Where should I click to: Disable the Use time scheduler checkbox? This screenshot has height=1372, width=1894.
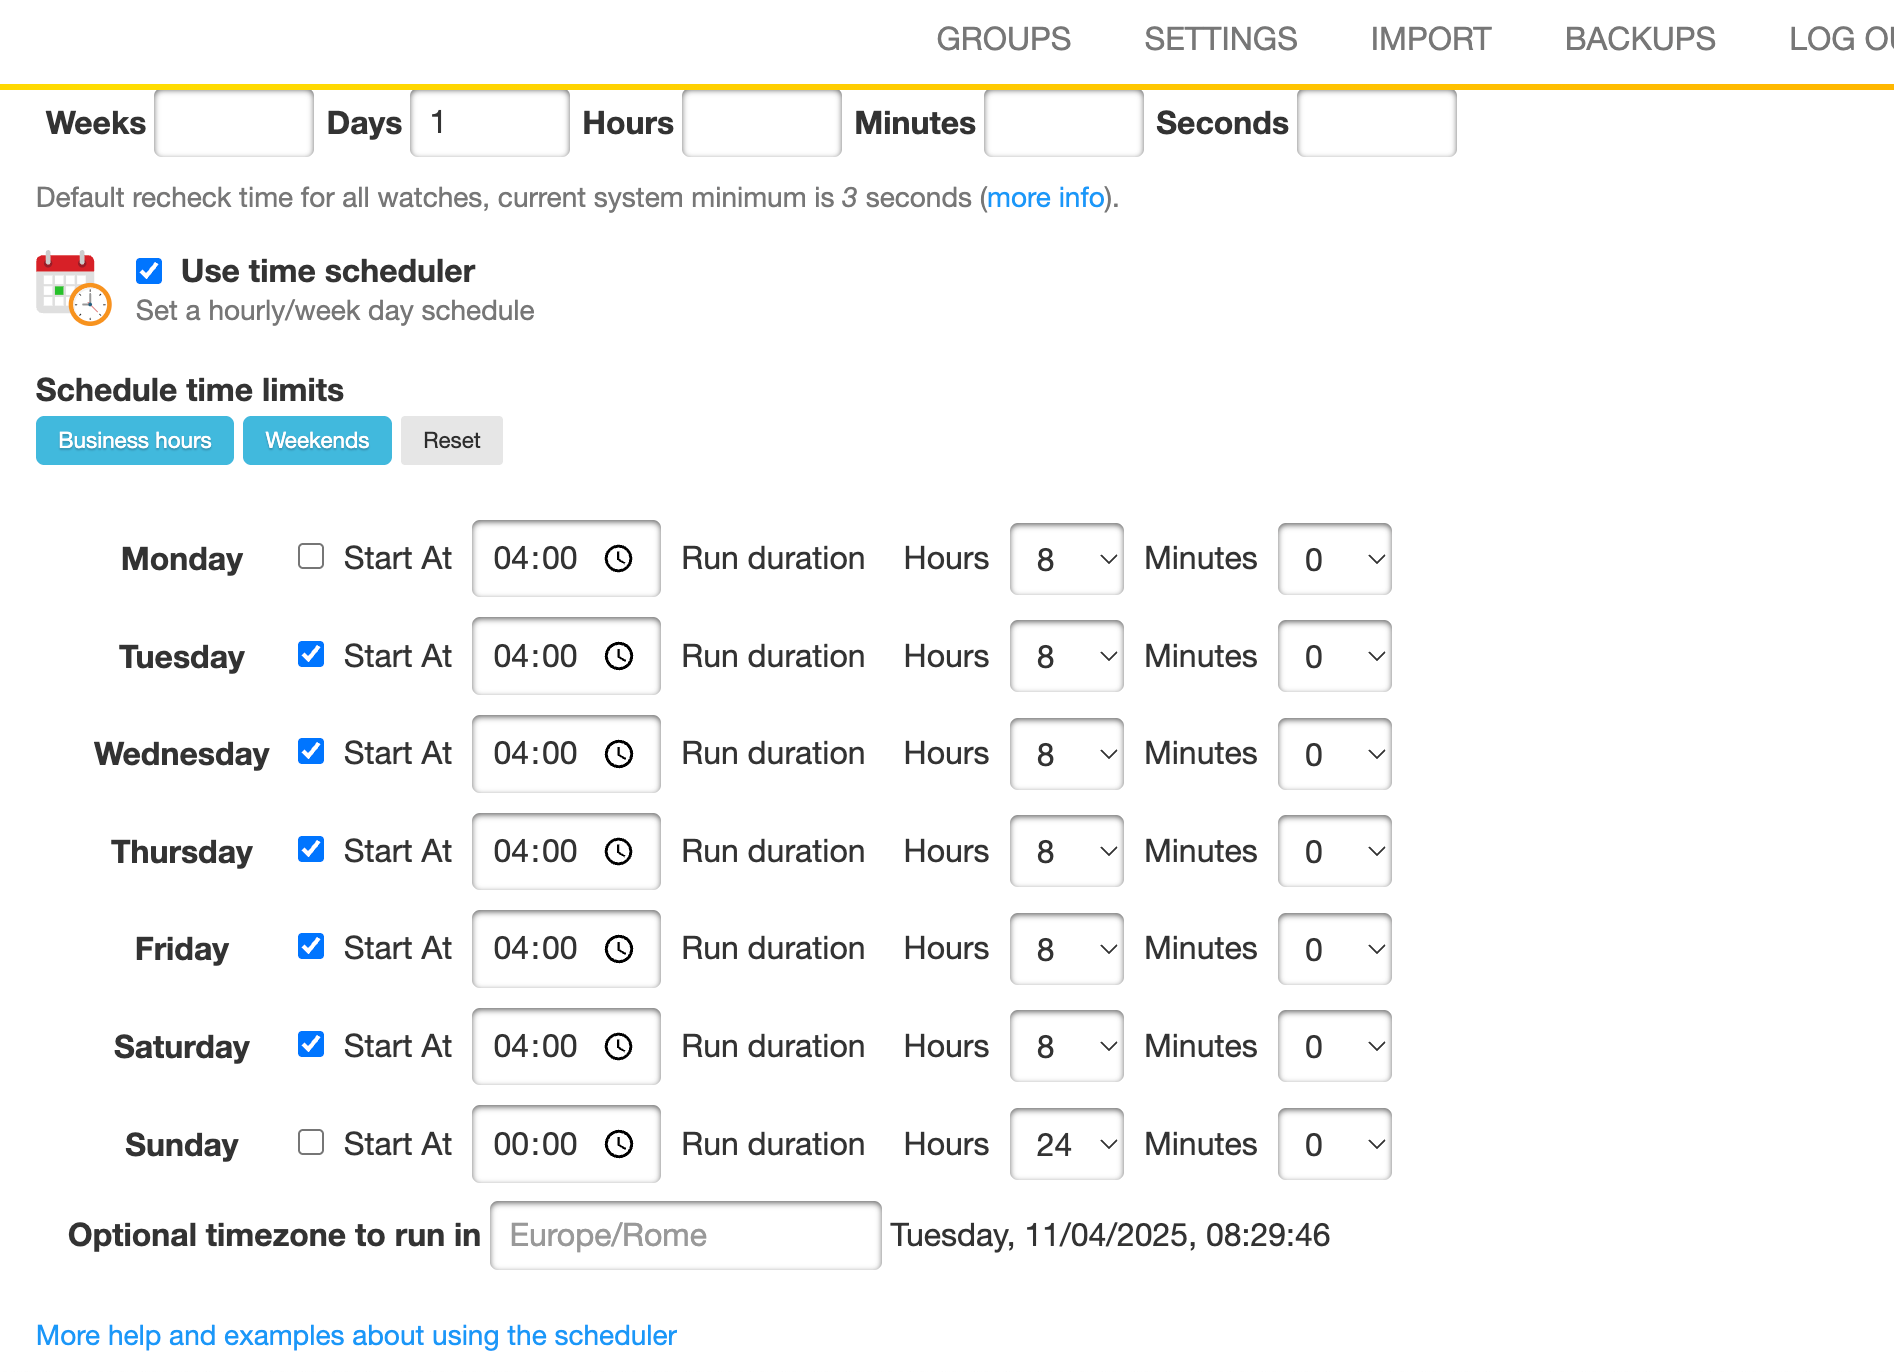pyautogui.click(x=149, y=271)
